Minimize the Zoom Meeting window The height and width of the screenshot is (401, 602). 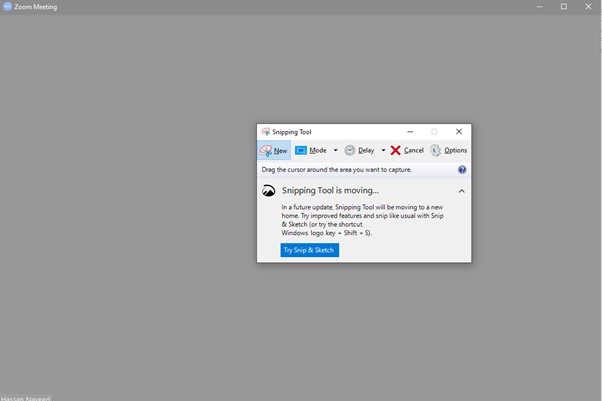[x=539, y=7]
